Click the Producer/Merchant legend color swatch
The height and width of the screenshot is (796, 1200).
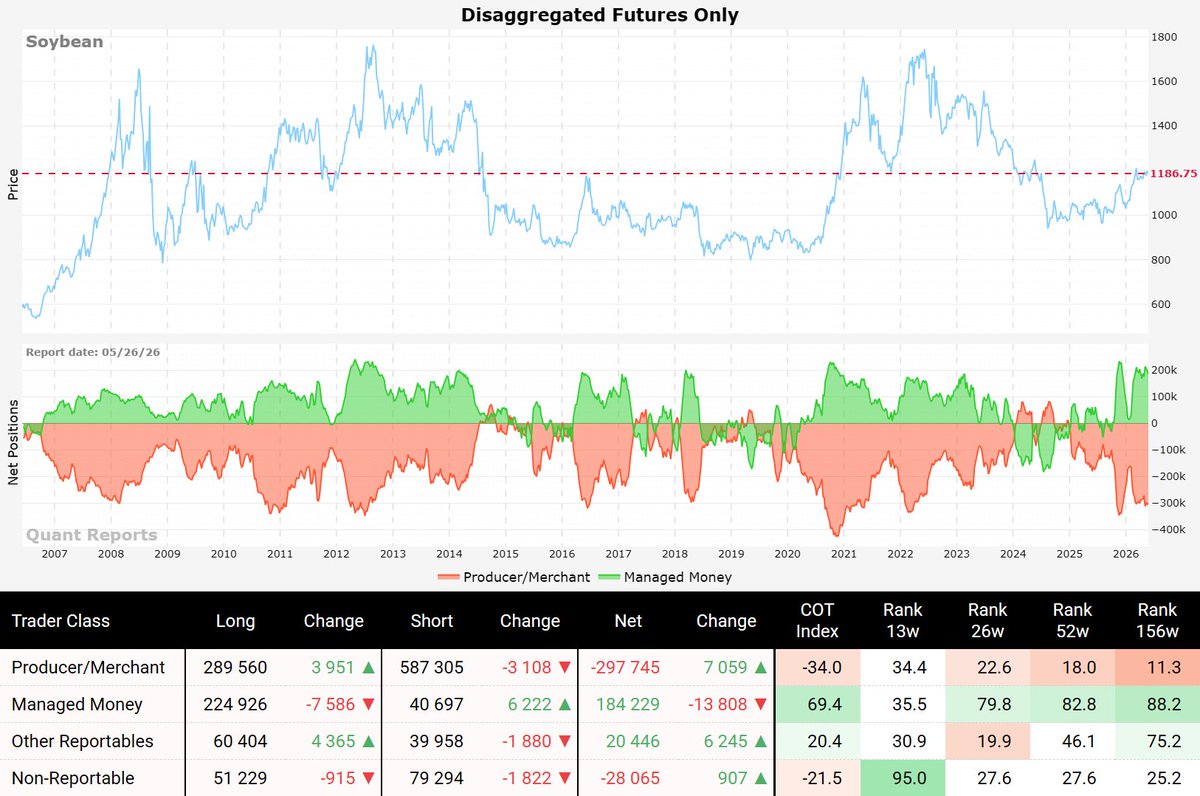tap(449, 577)
